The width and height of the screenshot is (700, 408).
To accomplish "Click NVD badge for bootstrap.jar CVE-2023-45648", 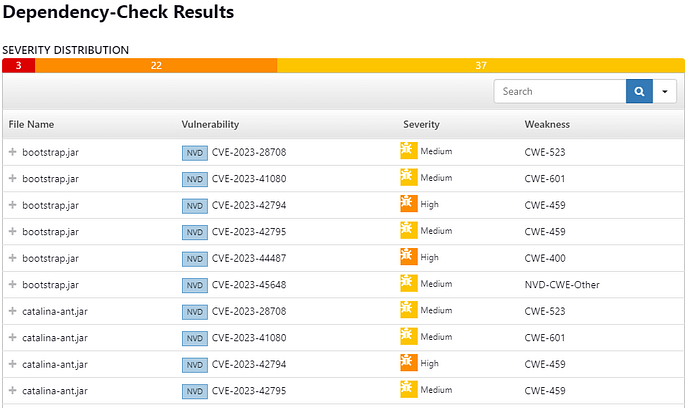I will coord(195,285).
